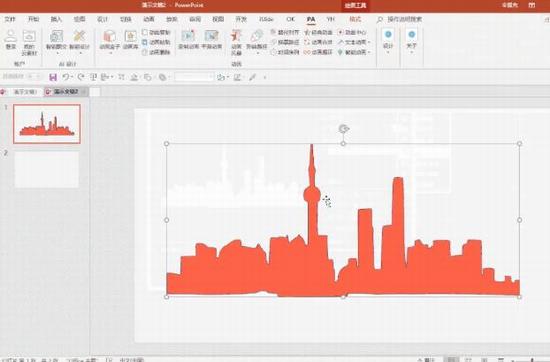Viewport: 550px width, 362px height.
Task: Switch to the YH tab
Action: tap(330, 19)
